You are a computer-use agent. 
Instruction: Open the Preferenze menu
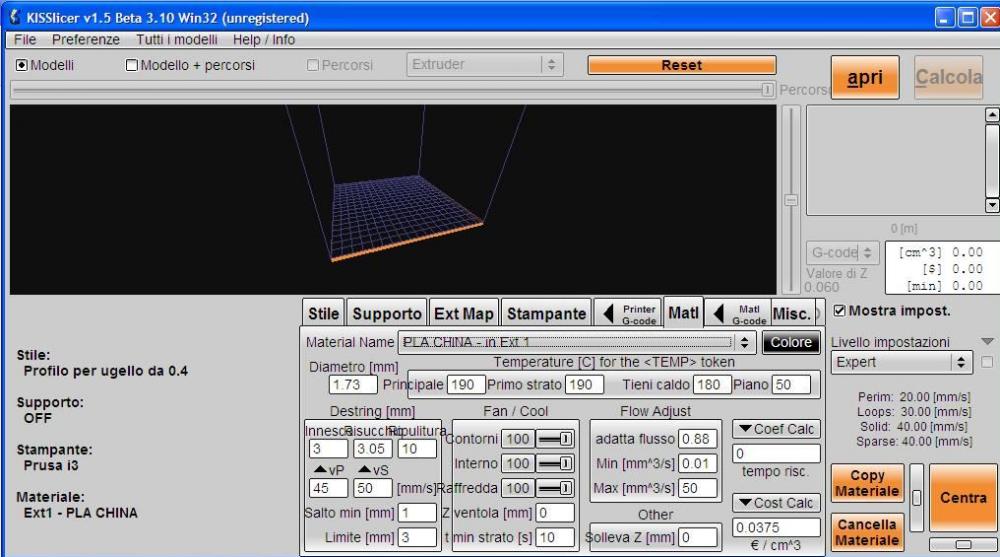pos(86,40)
